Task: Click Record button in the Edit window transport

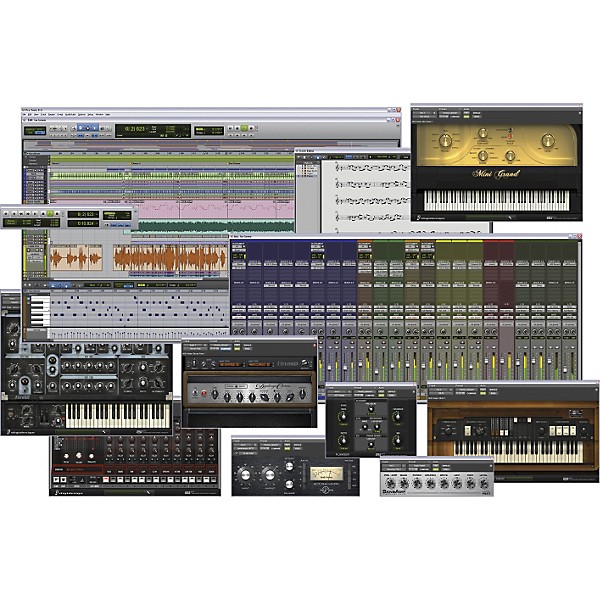Action: (x=251, y=129)
